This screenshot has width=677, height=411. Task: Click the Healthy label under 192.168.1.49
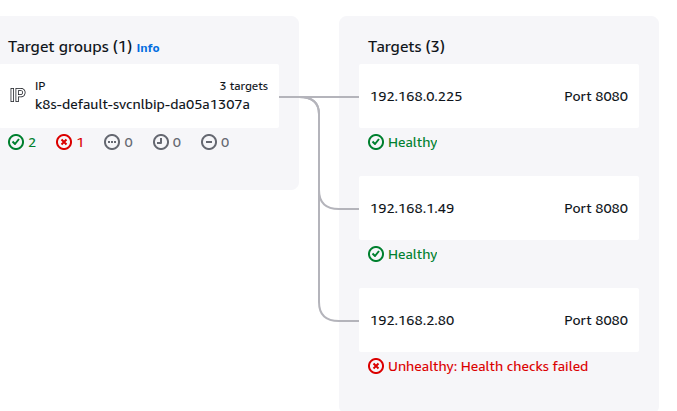pyautogui.click(x=412, y=255)
